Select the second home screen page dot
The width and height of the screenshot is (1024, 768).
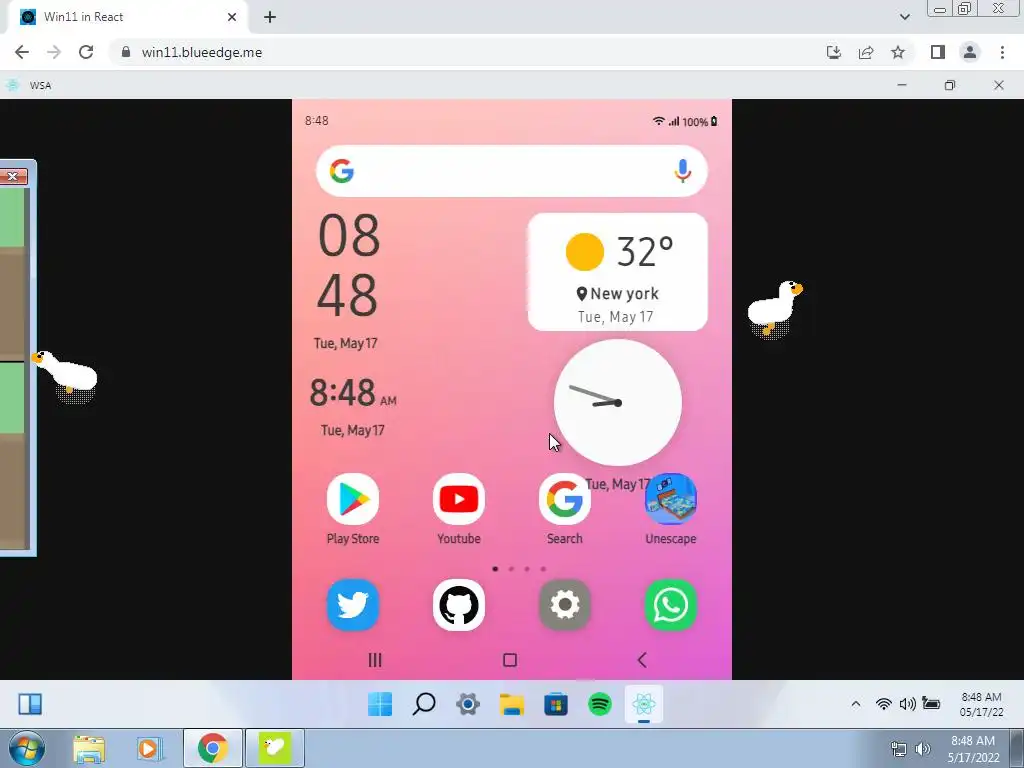(511, 569)
